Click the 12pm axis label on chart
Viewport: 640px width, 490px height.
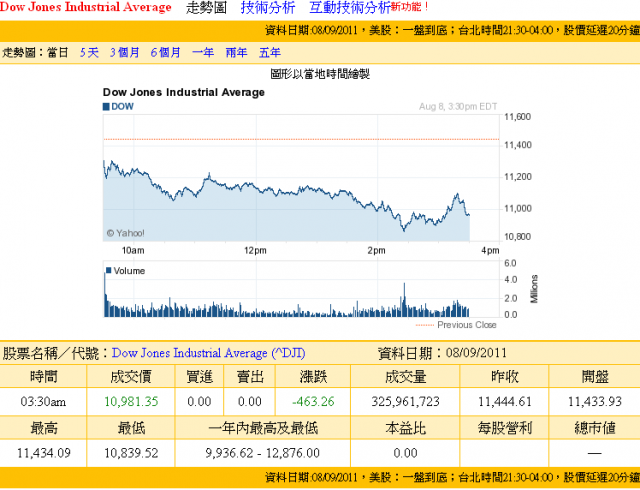pyautogui.click(x=256, y=251)
